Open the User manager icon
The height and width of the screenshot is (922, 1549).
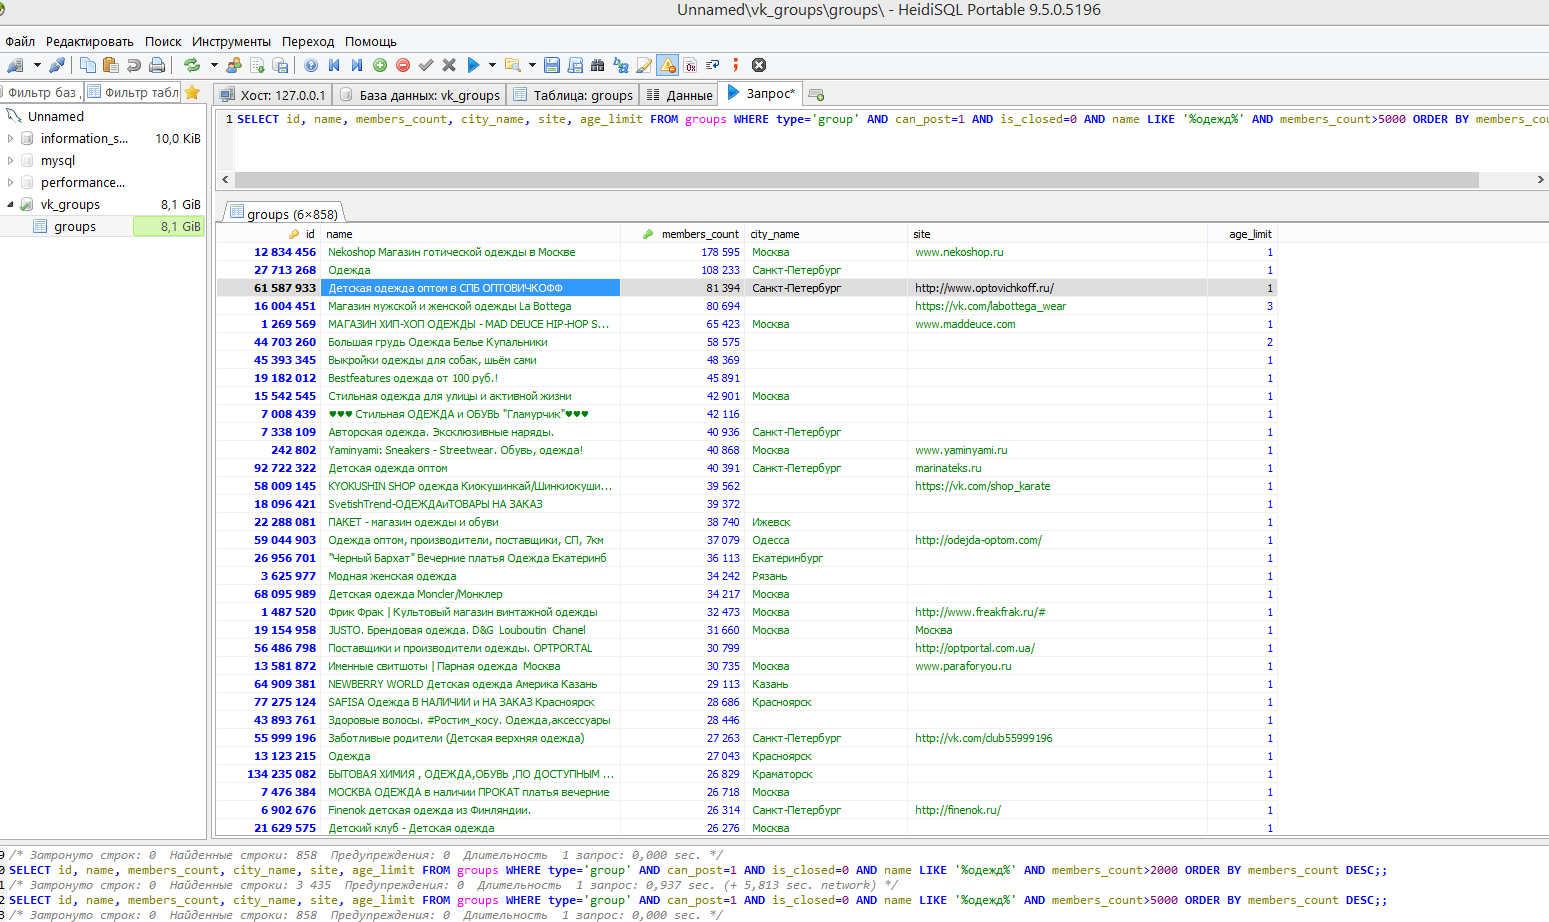click(x=234, y=65)
